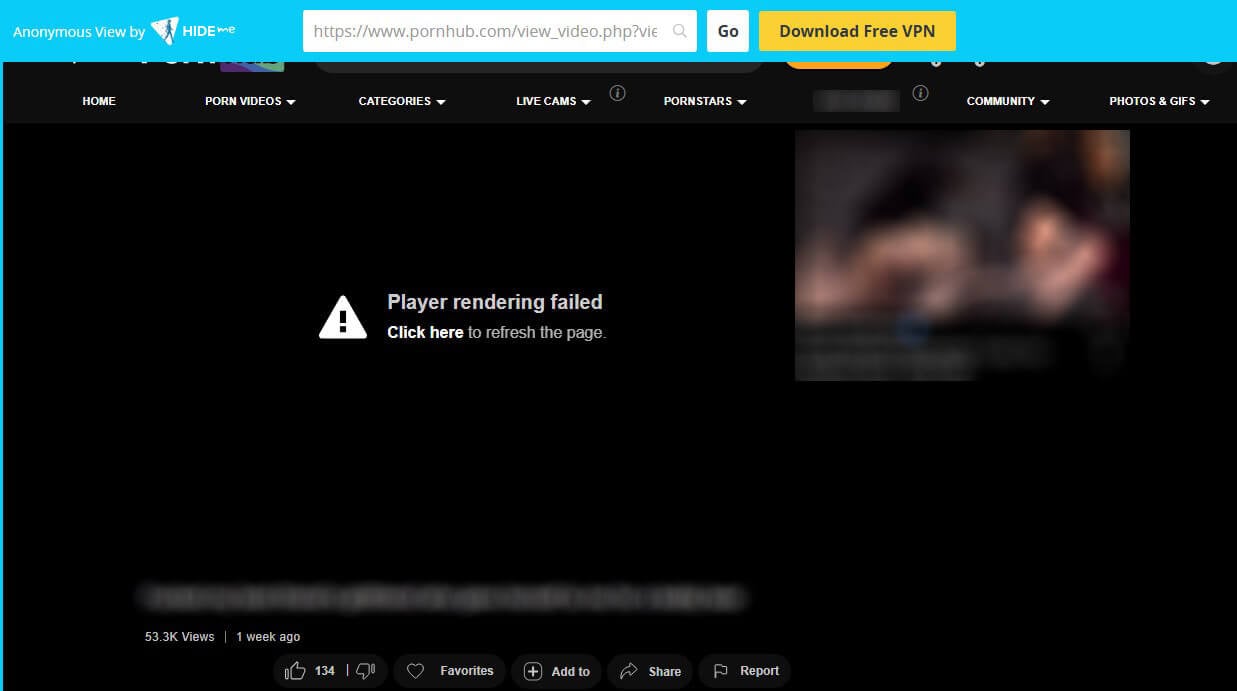Expand the Porn Videos dropdown menu

coord(250,101)
